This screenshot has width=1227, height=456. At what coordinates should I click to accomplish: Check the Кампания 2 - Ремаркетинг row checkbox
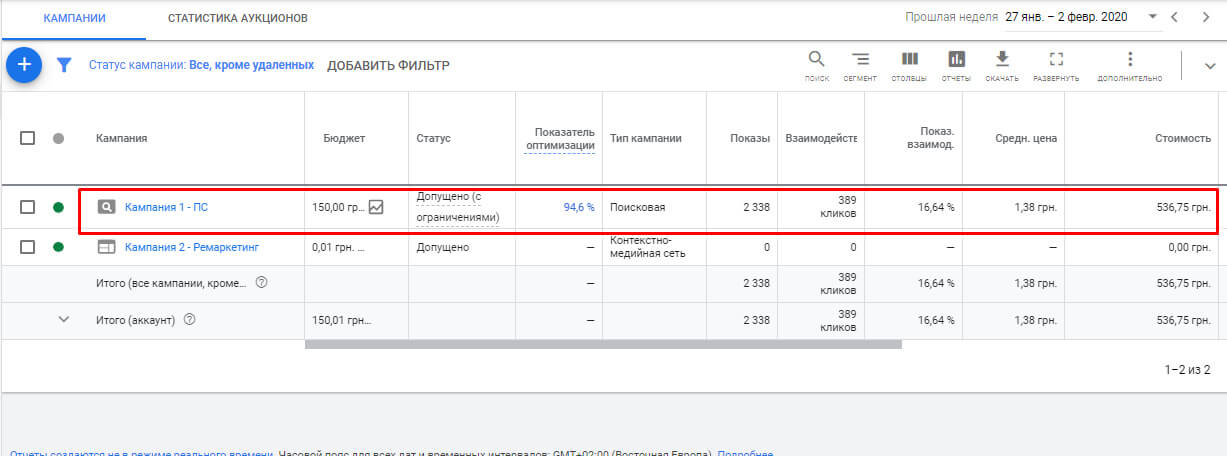pos(28,247)
